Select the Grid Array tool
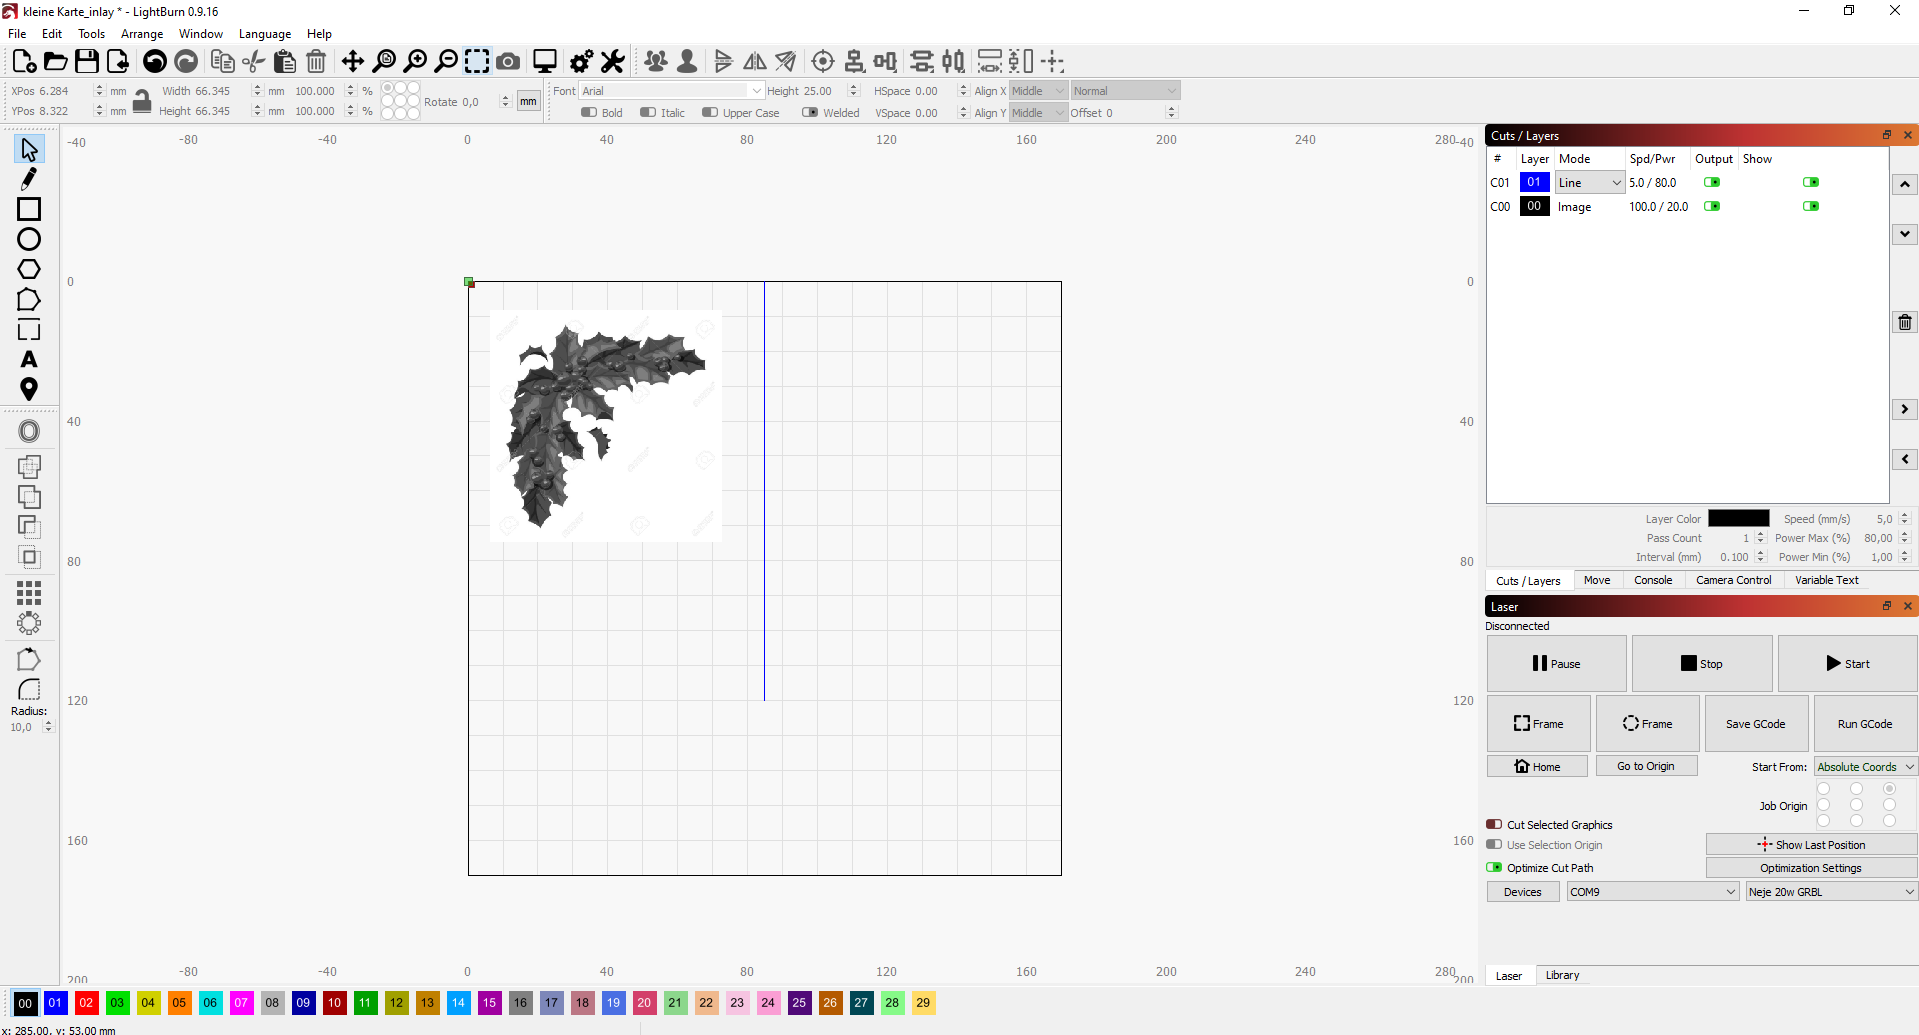Viewport: 1919px width, 1035px height. coord(29,593)
